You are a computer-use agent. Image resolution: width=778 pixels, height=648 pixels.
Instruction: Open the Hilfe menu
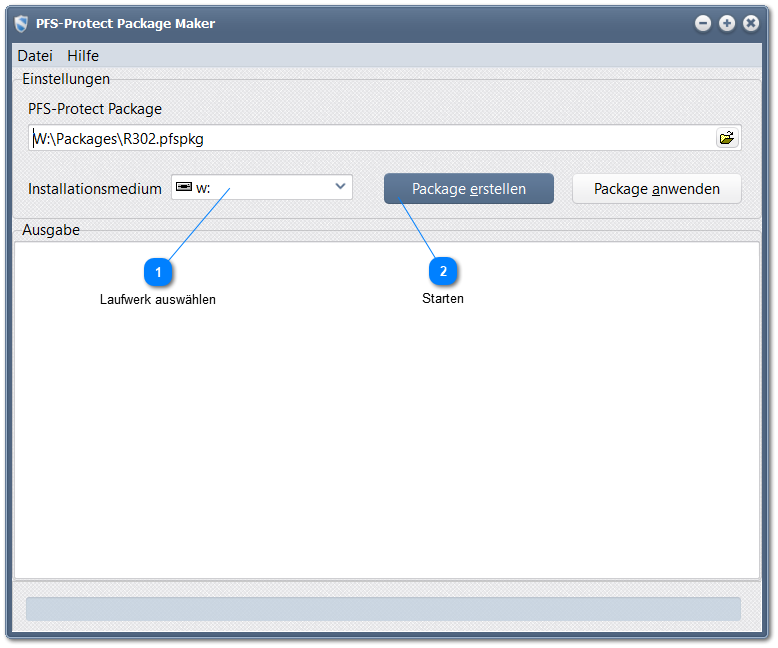coord(83,56)
